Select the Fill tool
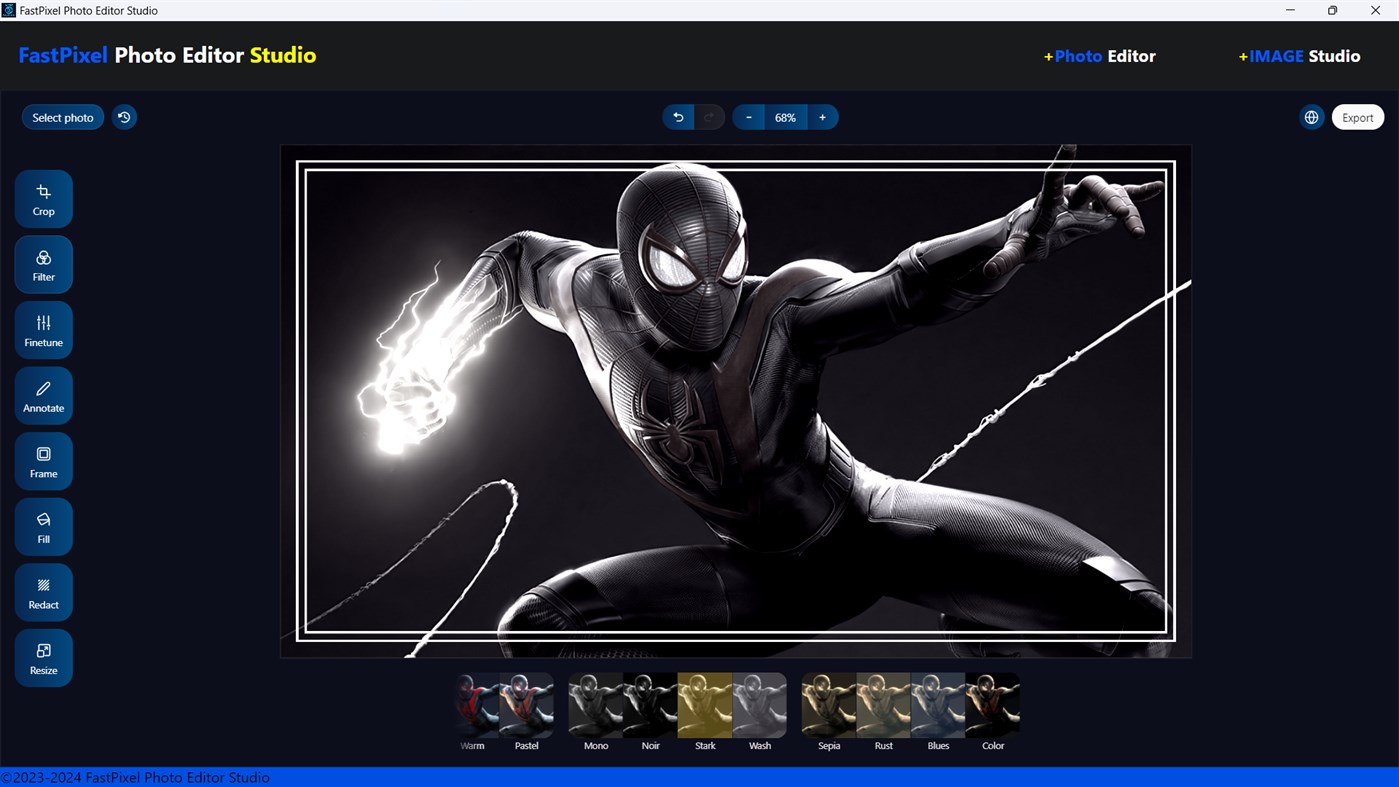Image resolution: width=1399 pixels, height=787 pixels. [x=43, y=527]
